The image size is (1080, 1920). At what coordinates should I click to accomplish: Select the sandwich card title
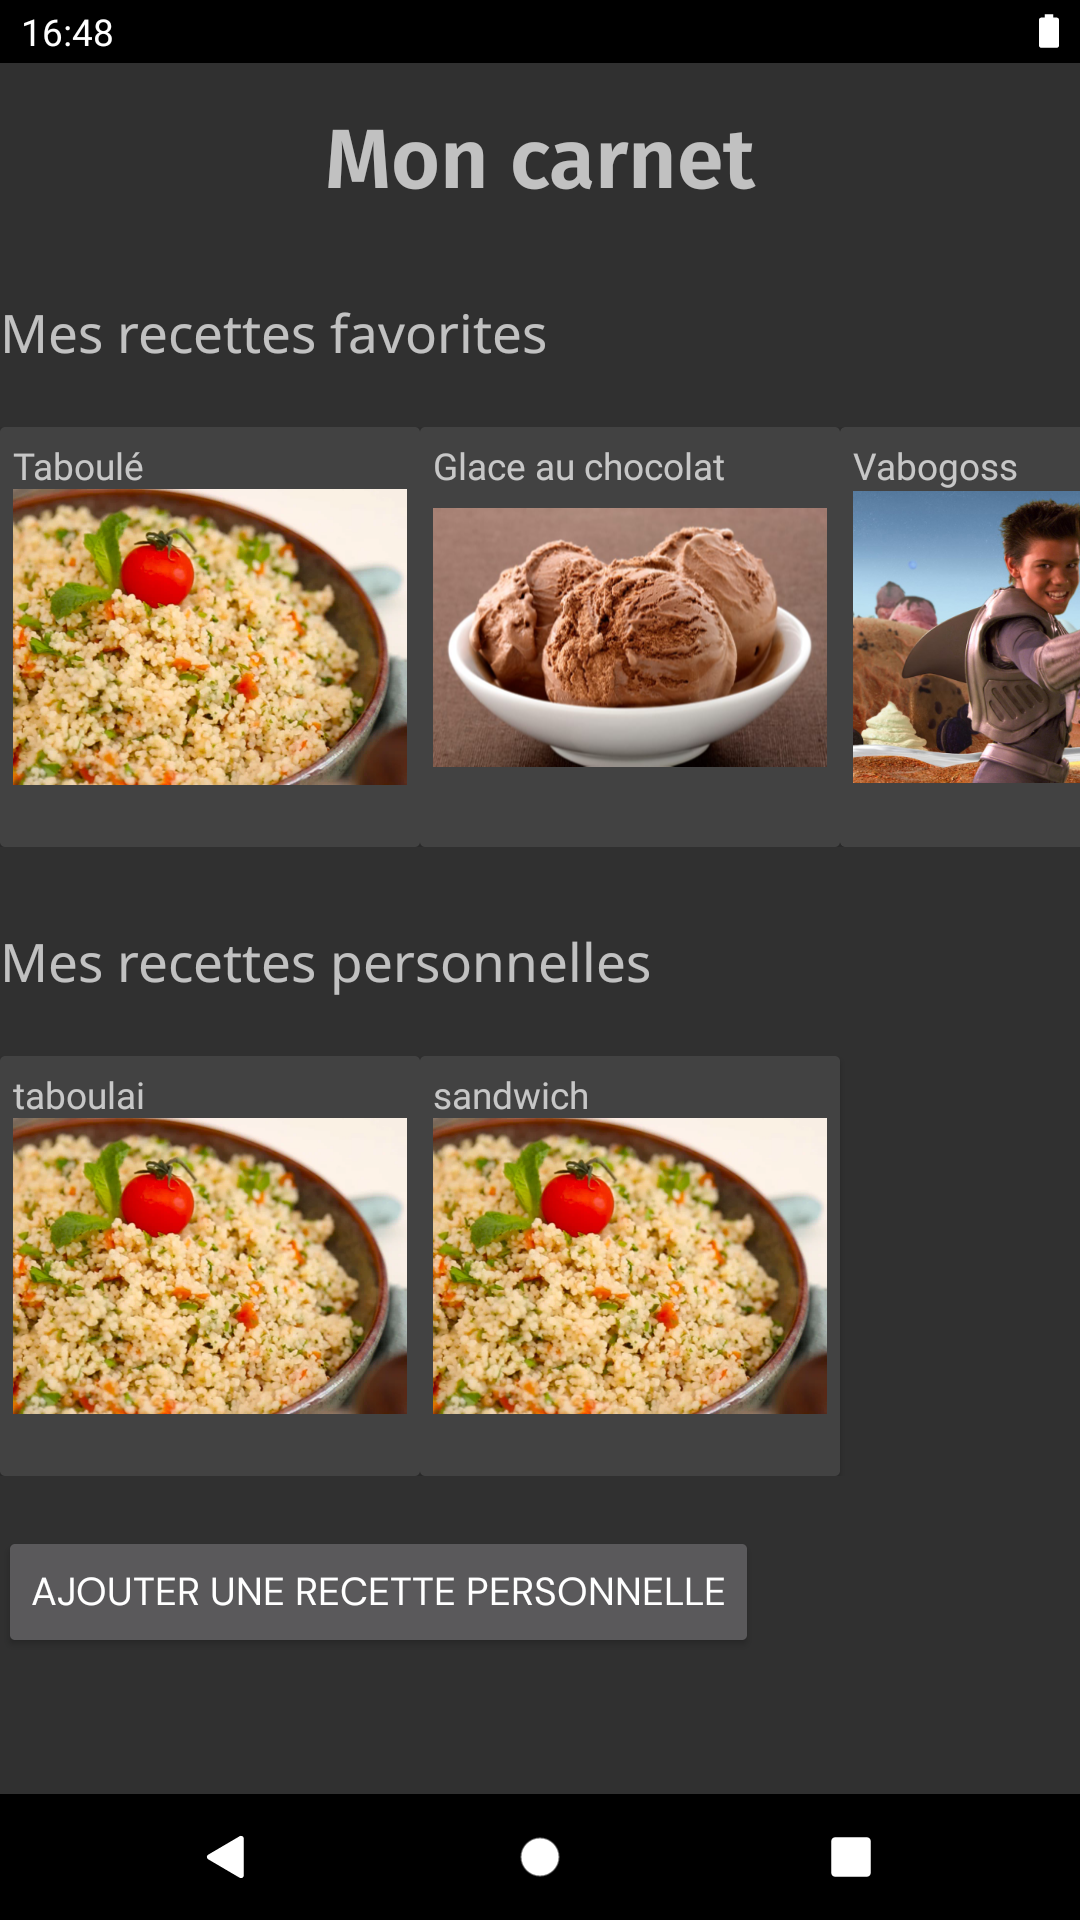511,1096
